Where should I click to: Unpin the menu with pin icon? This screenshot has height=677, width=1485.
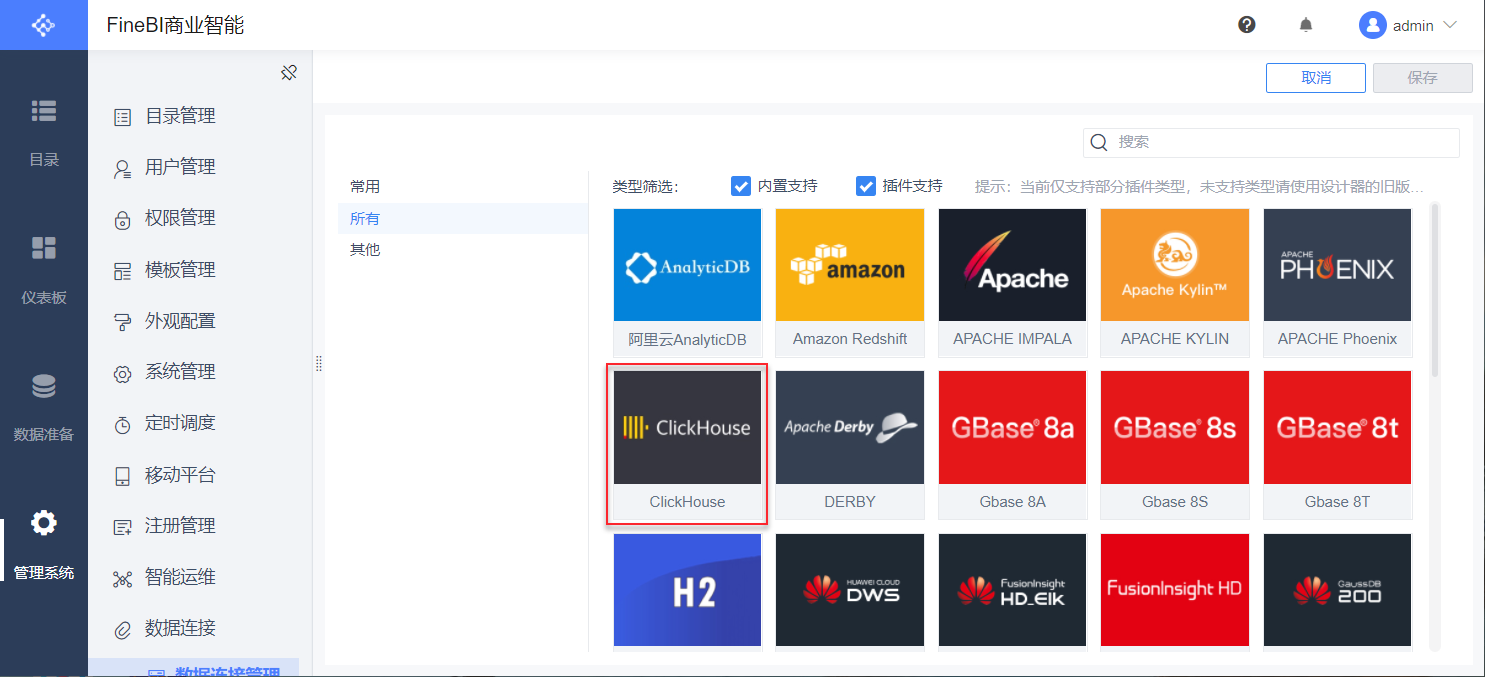pos(289,73)
